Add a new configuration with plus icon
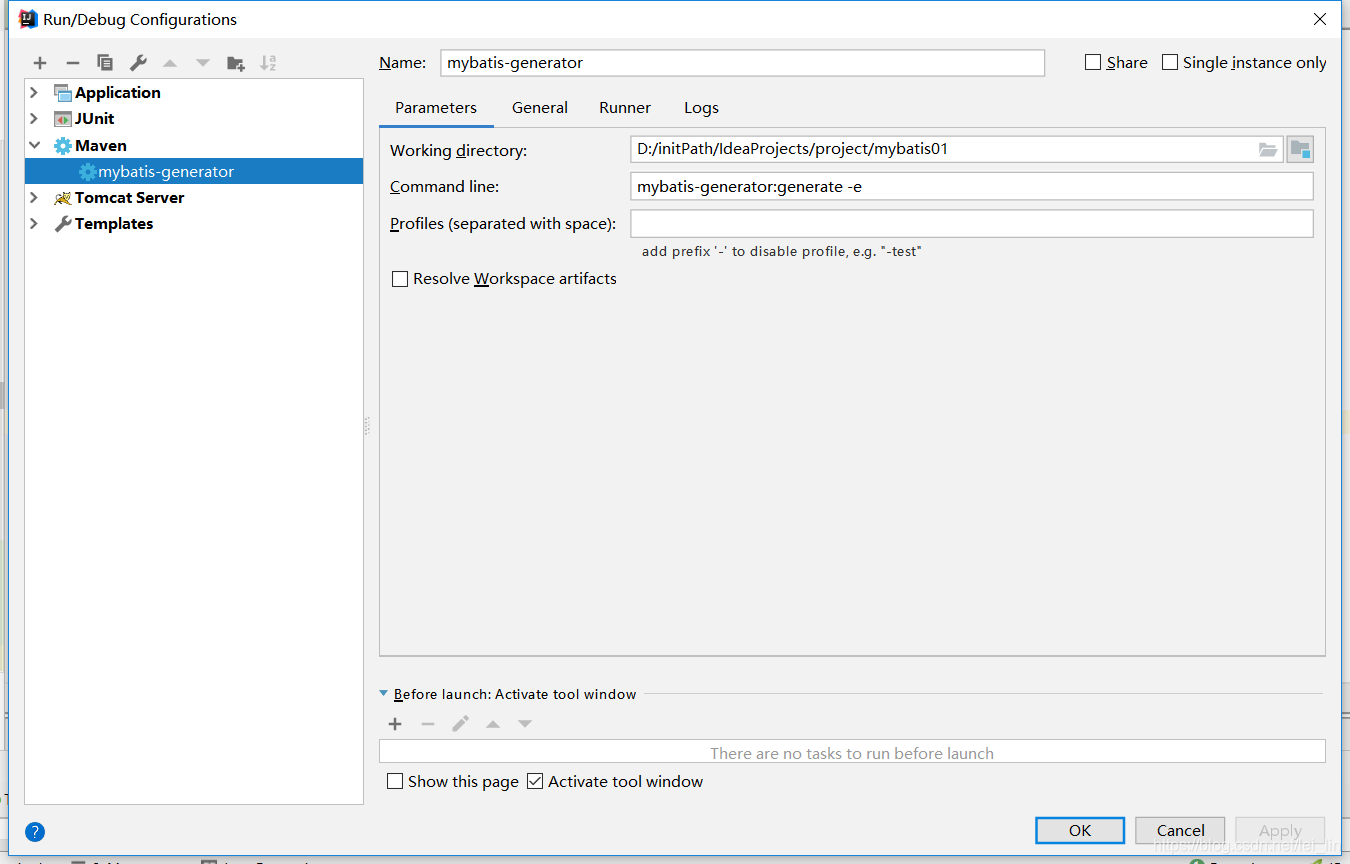Screen dimensions: 1350x864 40,63
